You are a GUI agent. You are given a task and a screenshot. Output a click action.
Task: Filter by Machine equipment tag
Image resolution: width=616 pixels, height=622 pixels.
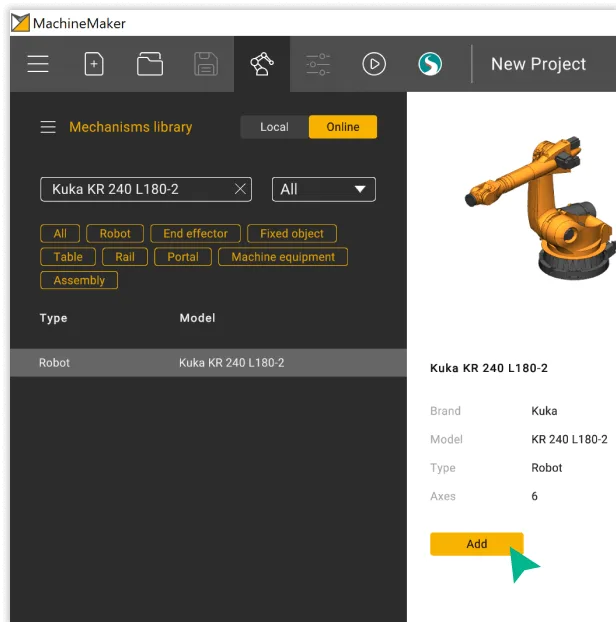click(x=283, y=257)
